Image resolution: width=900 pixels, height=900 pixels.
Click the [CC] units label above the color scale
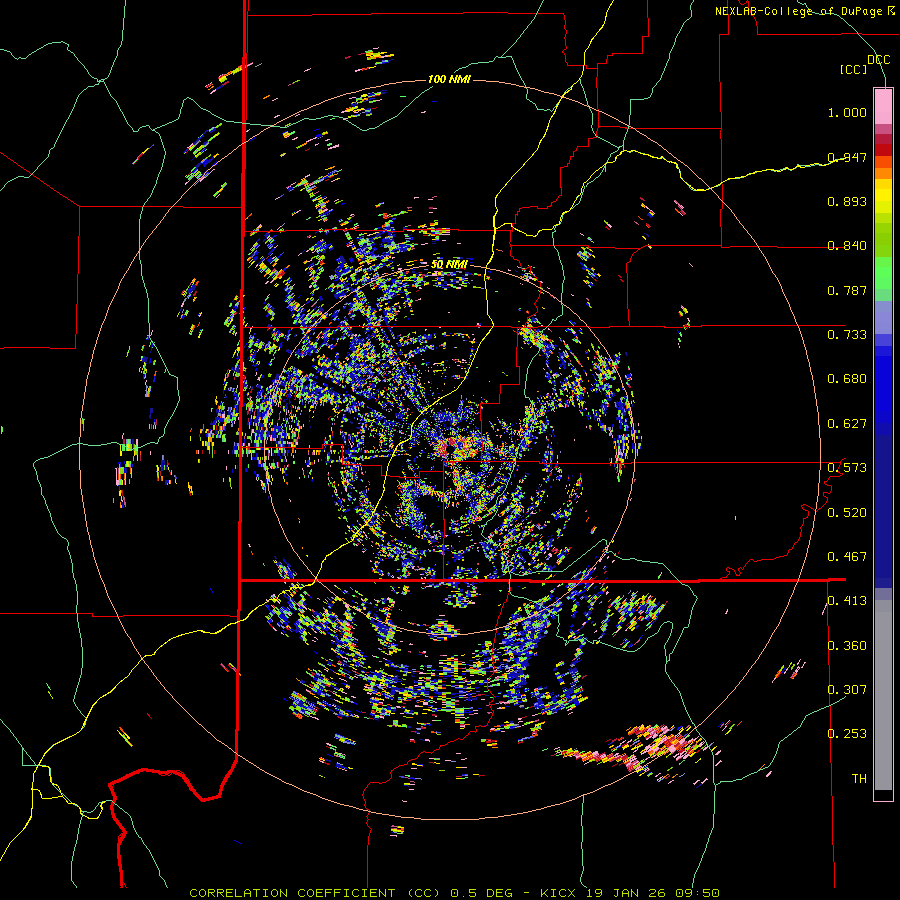coord(853,70)
